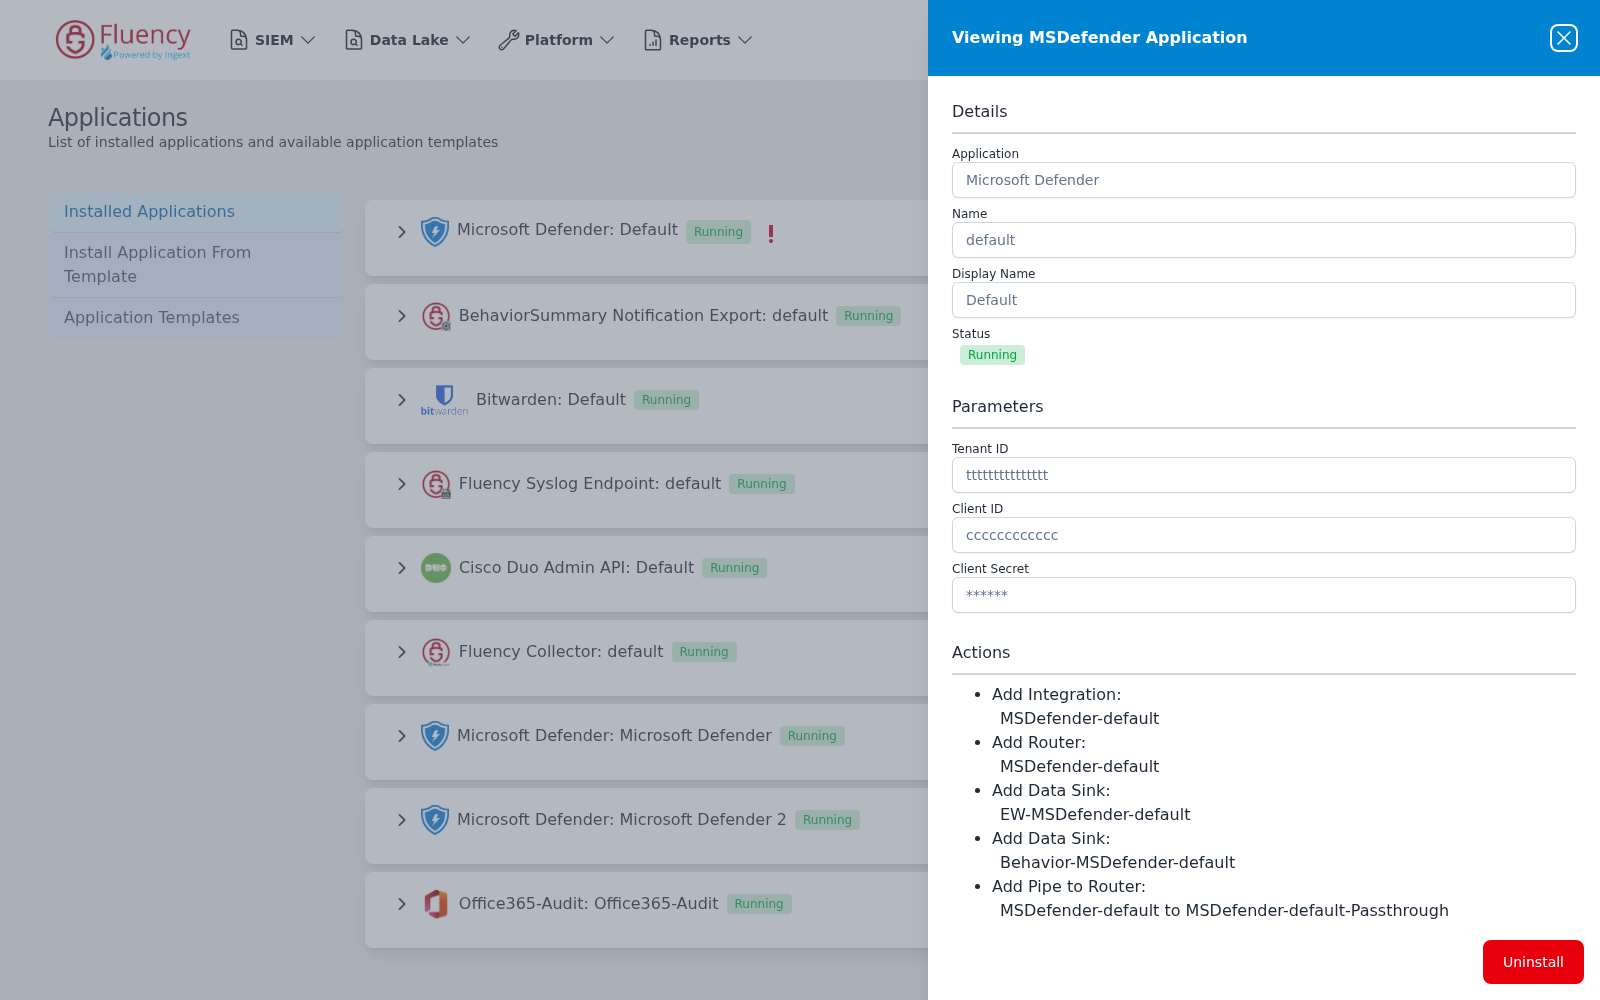Screen dimensions: 1600x1000
Task: Click the Bitwarden logo icon
Action: pyautogui.click(x=444, y=400)
